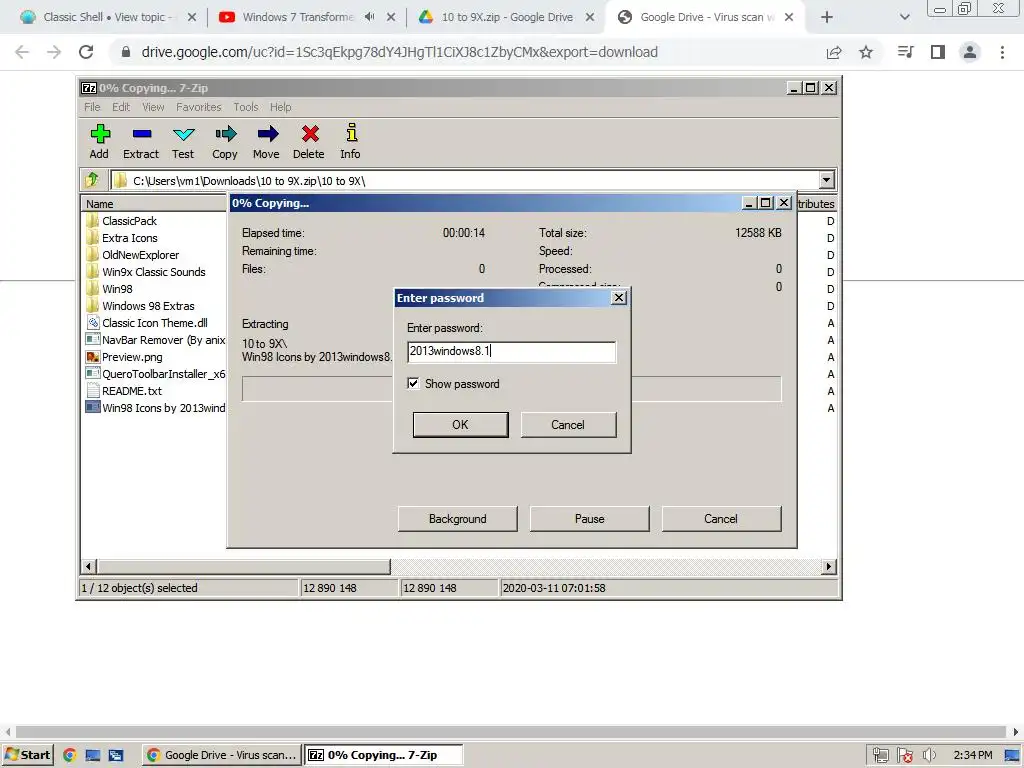Viewport: 1024px width, 768px height.
Task: Open the 7-Zip Edit menu
Action: tap(121, 107)
